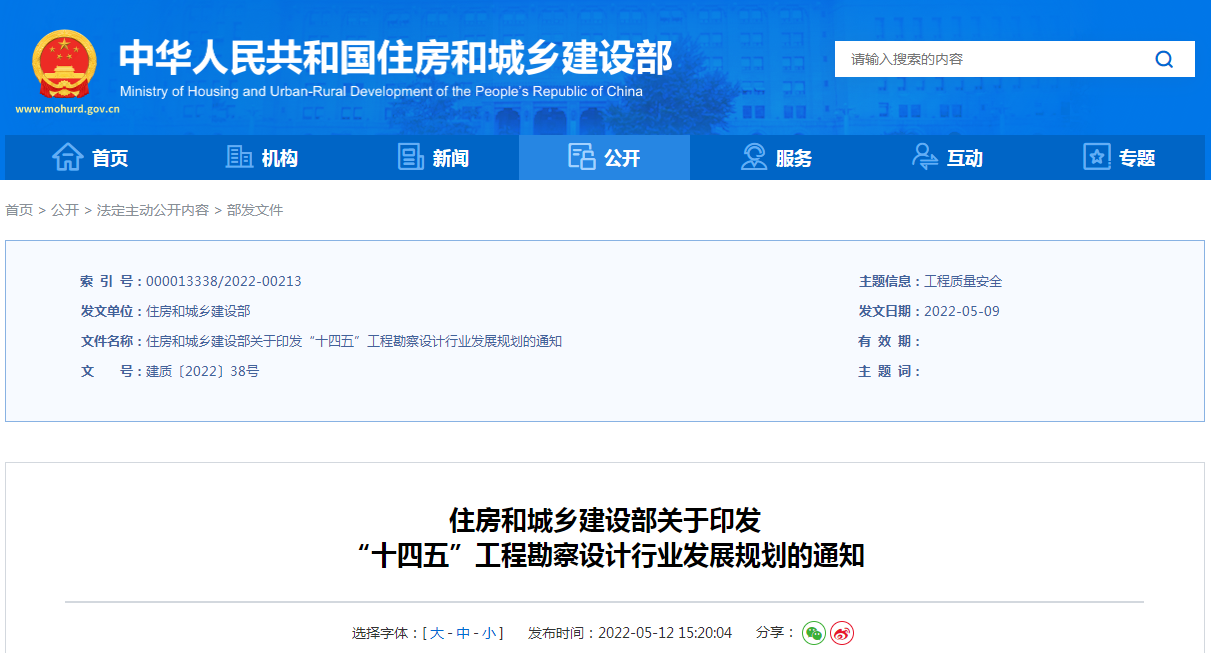Set font size to medium (中)
The width and height of the screenshot is (1211, 653).
(x=463, y=633)
